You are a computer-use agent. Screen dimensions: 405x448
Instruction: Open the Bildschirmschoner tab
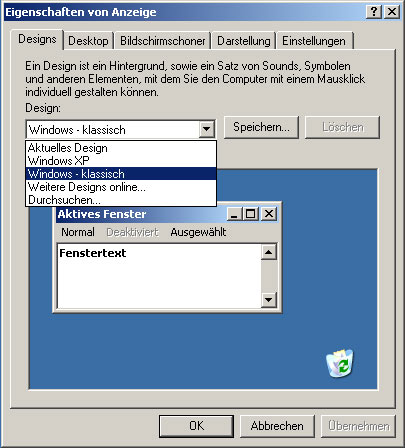(x=162, y=41)
